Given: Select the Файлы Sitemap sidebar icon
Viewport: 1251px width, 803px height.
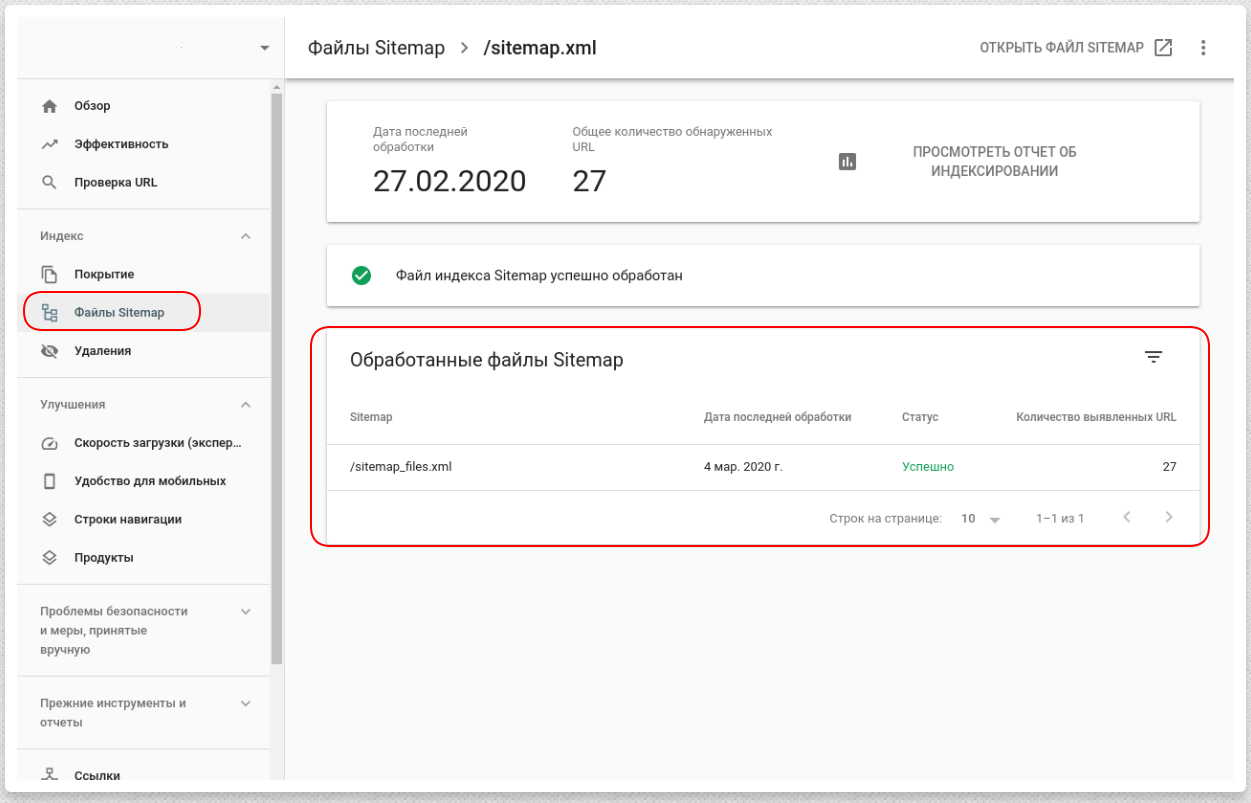Looking at the screenshot, I should coord(47,311).
